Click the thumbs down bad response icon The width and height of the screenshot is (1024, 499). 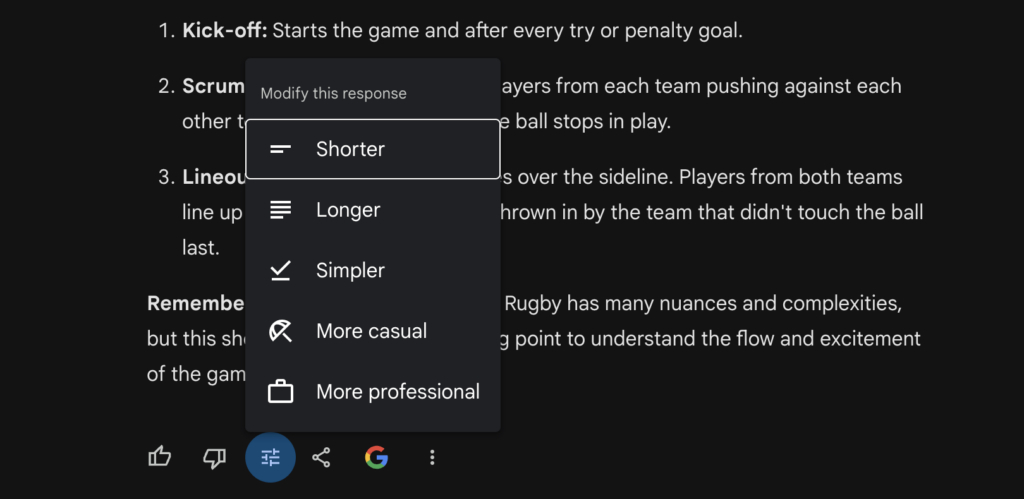(214, 458)
